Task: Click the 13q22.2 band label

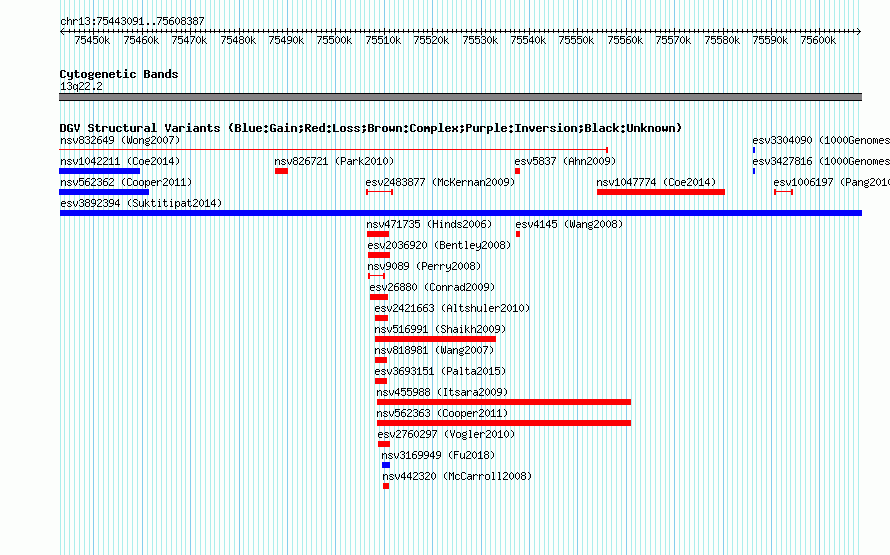Action: pyautogui.click(x=81, y=86)
